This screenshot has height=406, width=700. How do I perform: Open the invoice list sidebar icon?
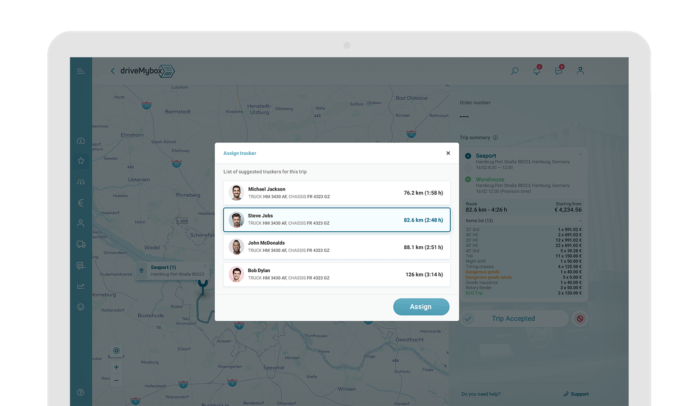[x=81, y=265]
